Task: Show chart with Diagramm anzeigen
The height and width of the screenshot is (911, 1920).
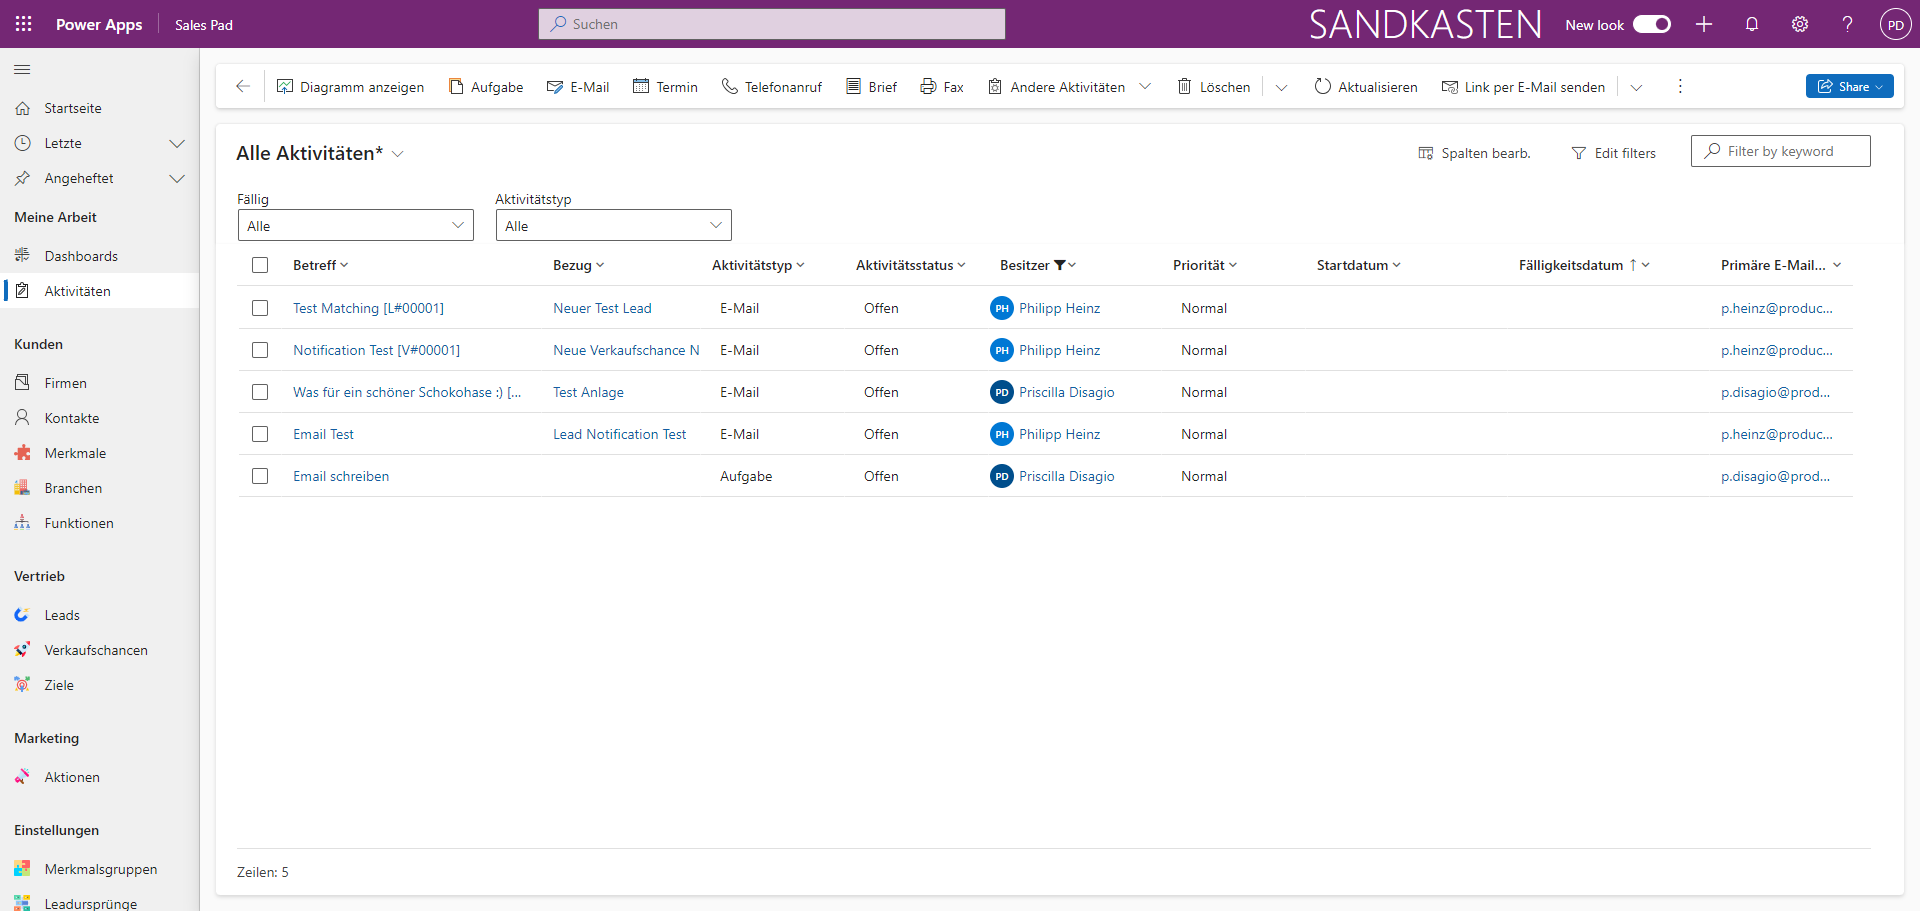Action: point(351,87)
